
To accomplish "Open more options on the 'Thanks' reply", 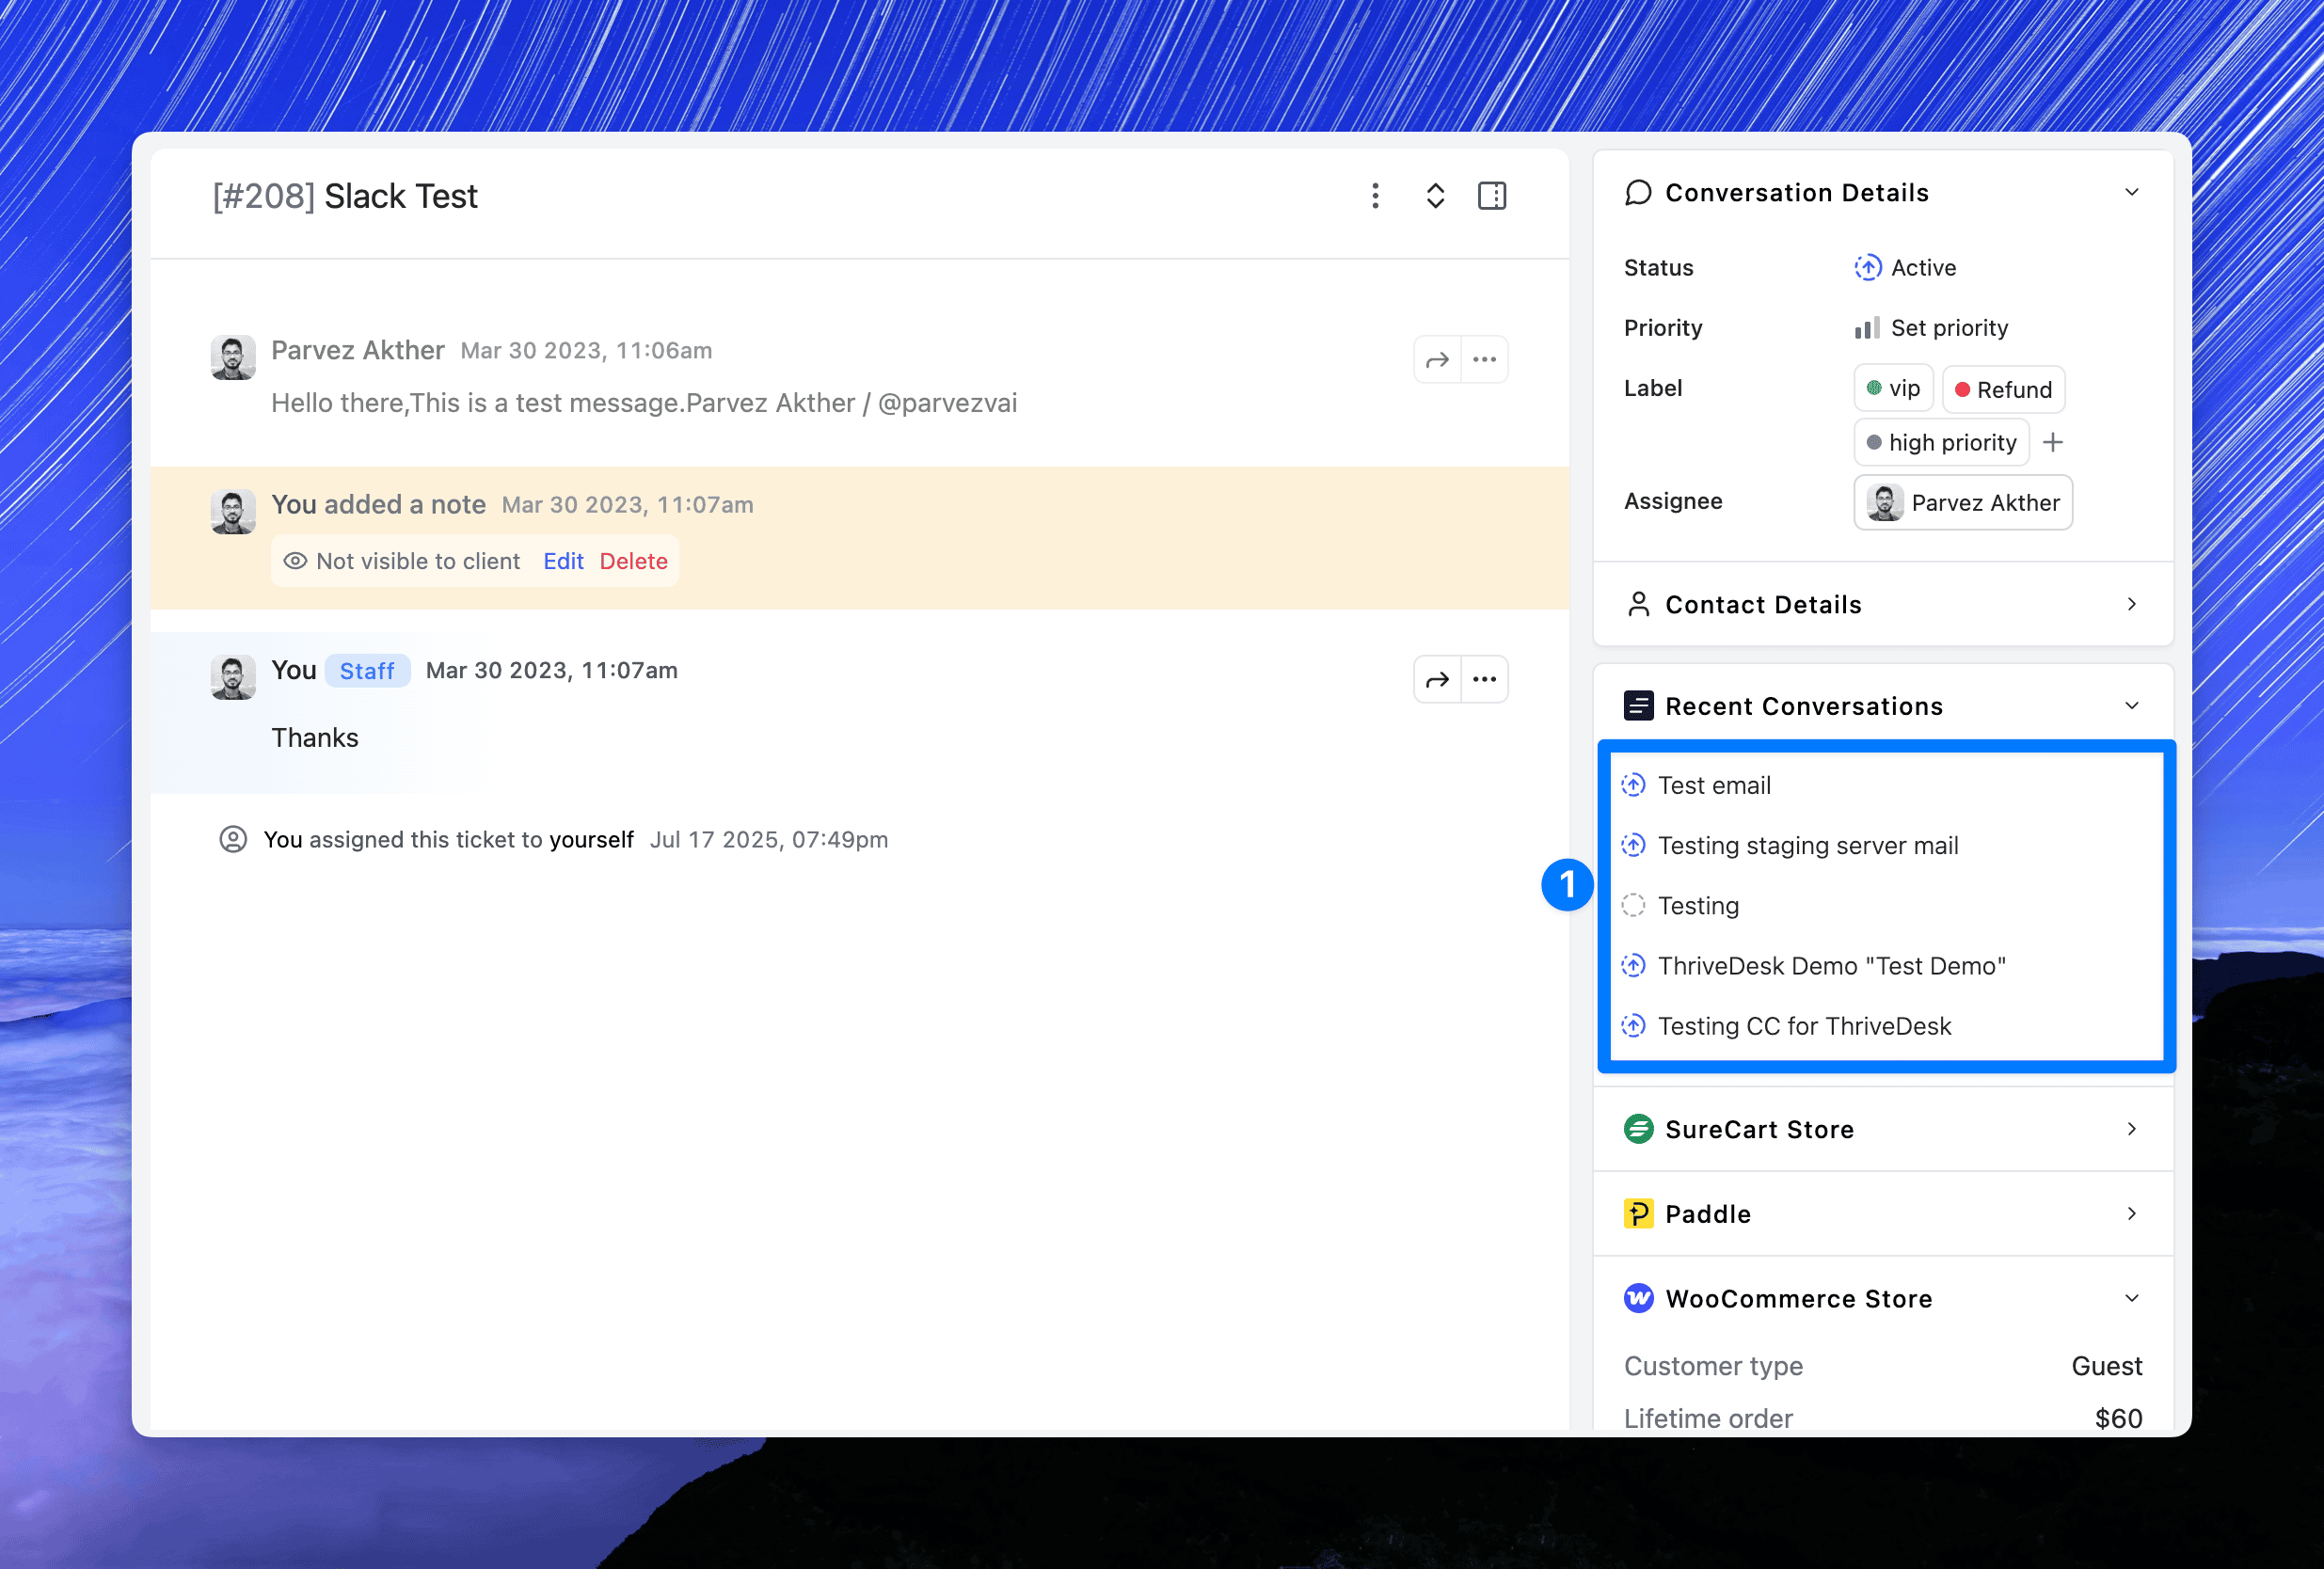I will pyautogui.click(x=1484, y=680).
